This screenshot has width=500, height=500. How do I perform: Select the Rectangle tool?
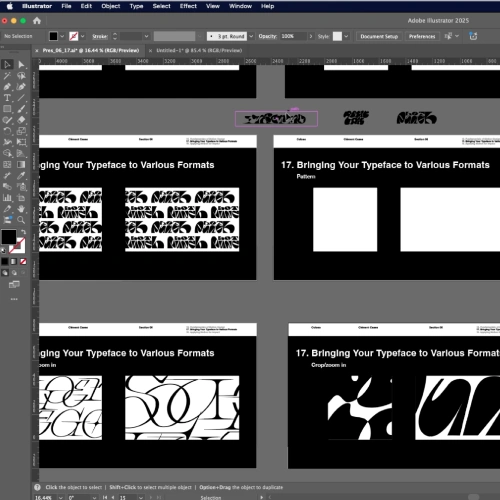coord(7,109)
